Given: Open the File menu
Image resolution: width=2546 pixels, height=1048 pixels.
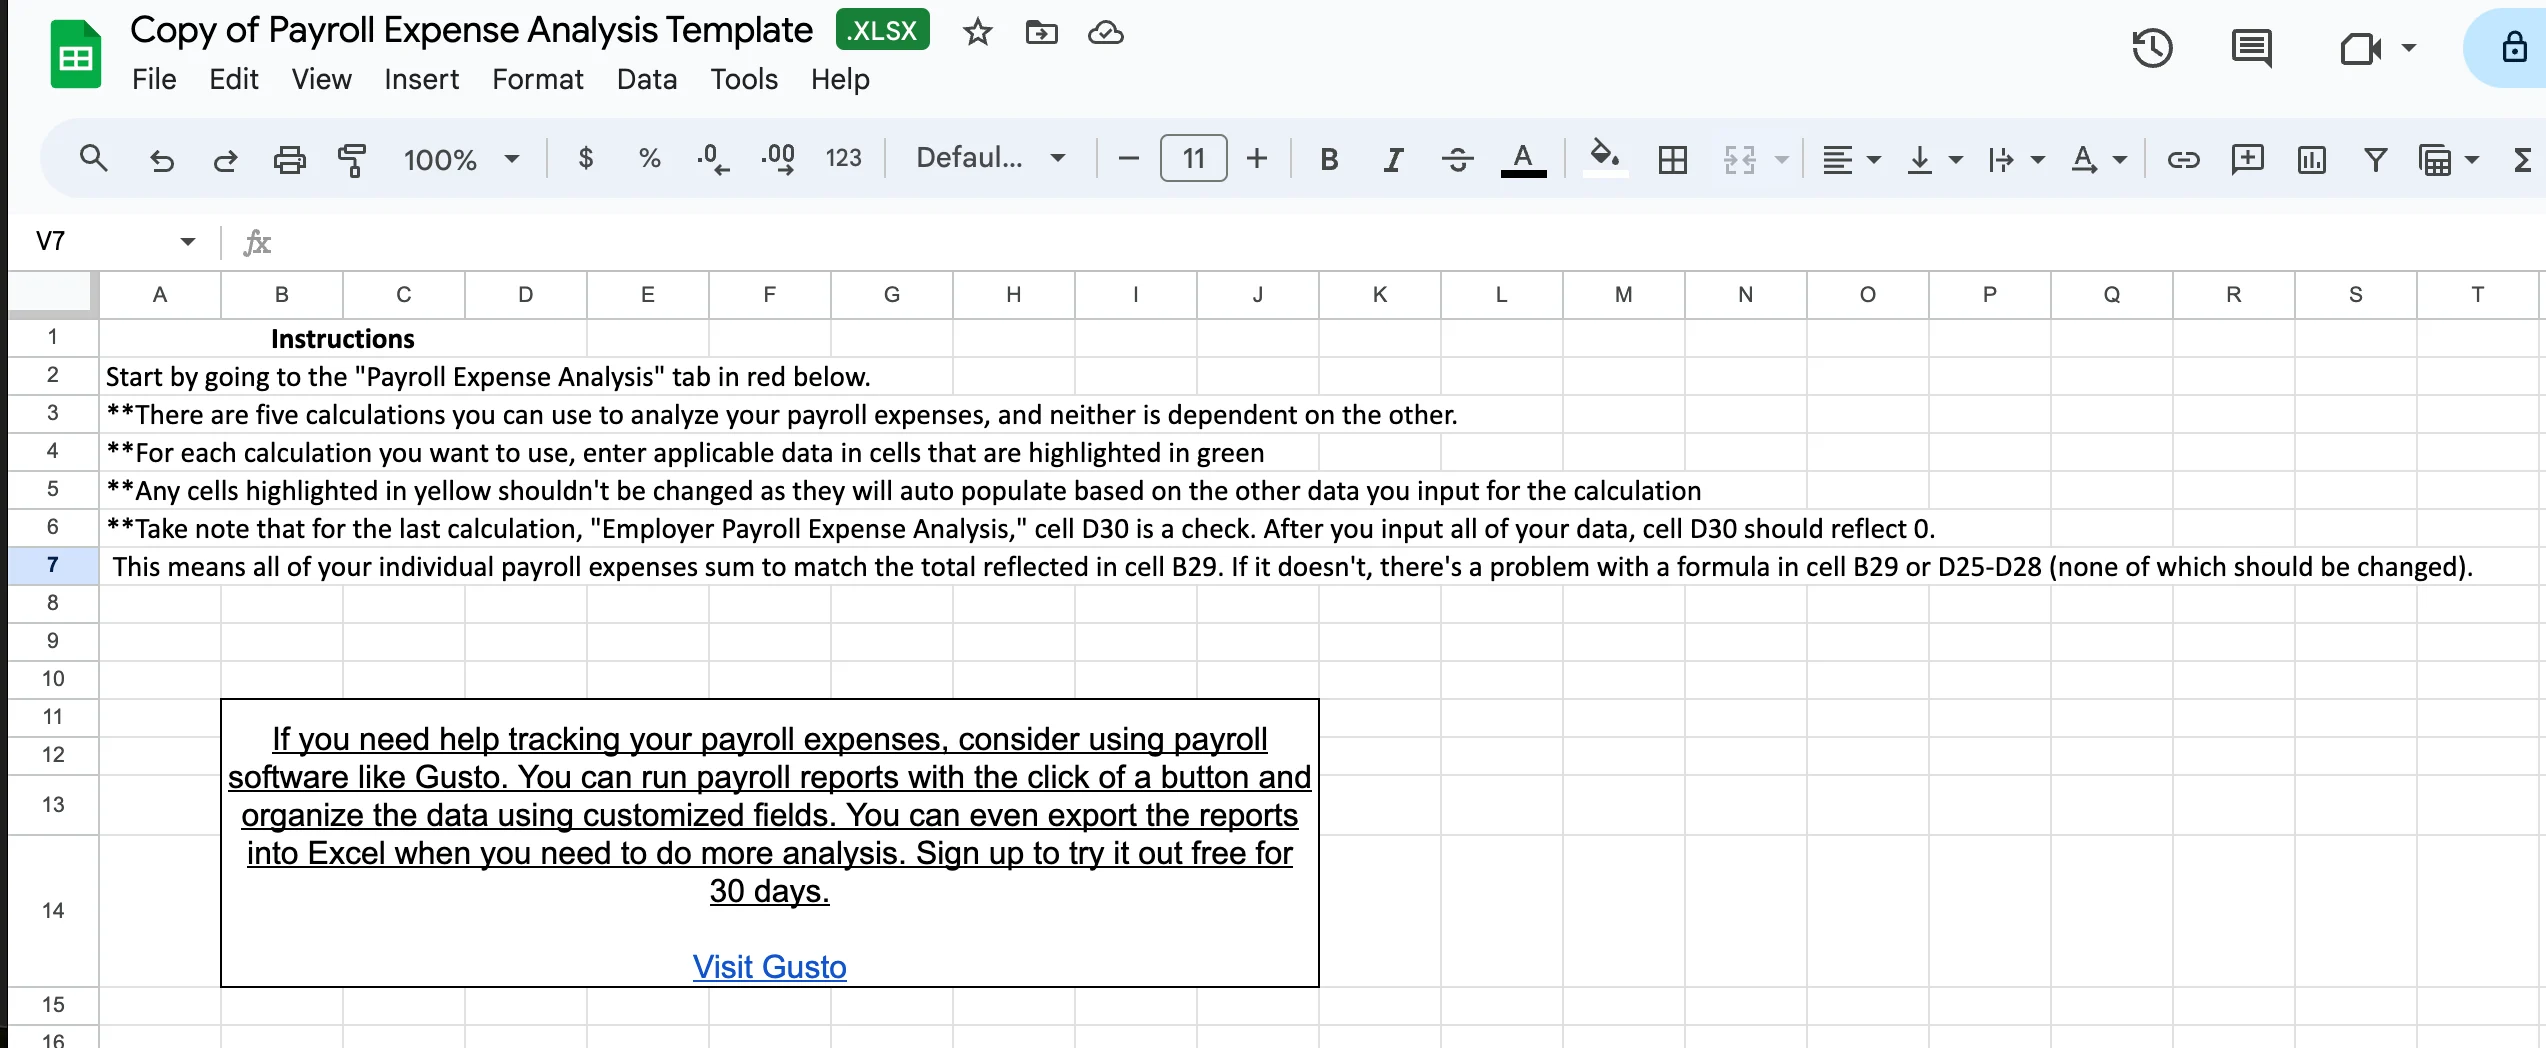Looking at the screenshot, I should tap(154, 79).
